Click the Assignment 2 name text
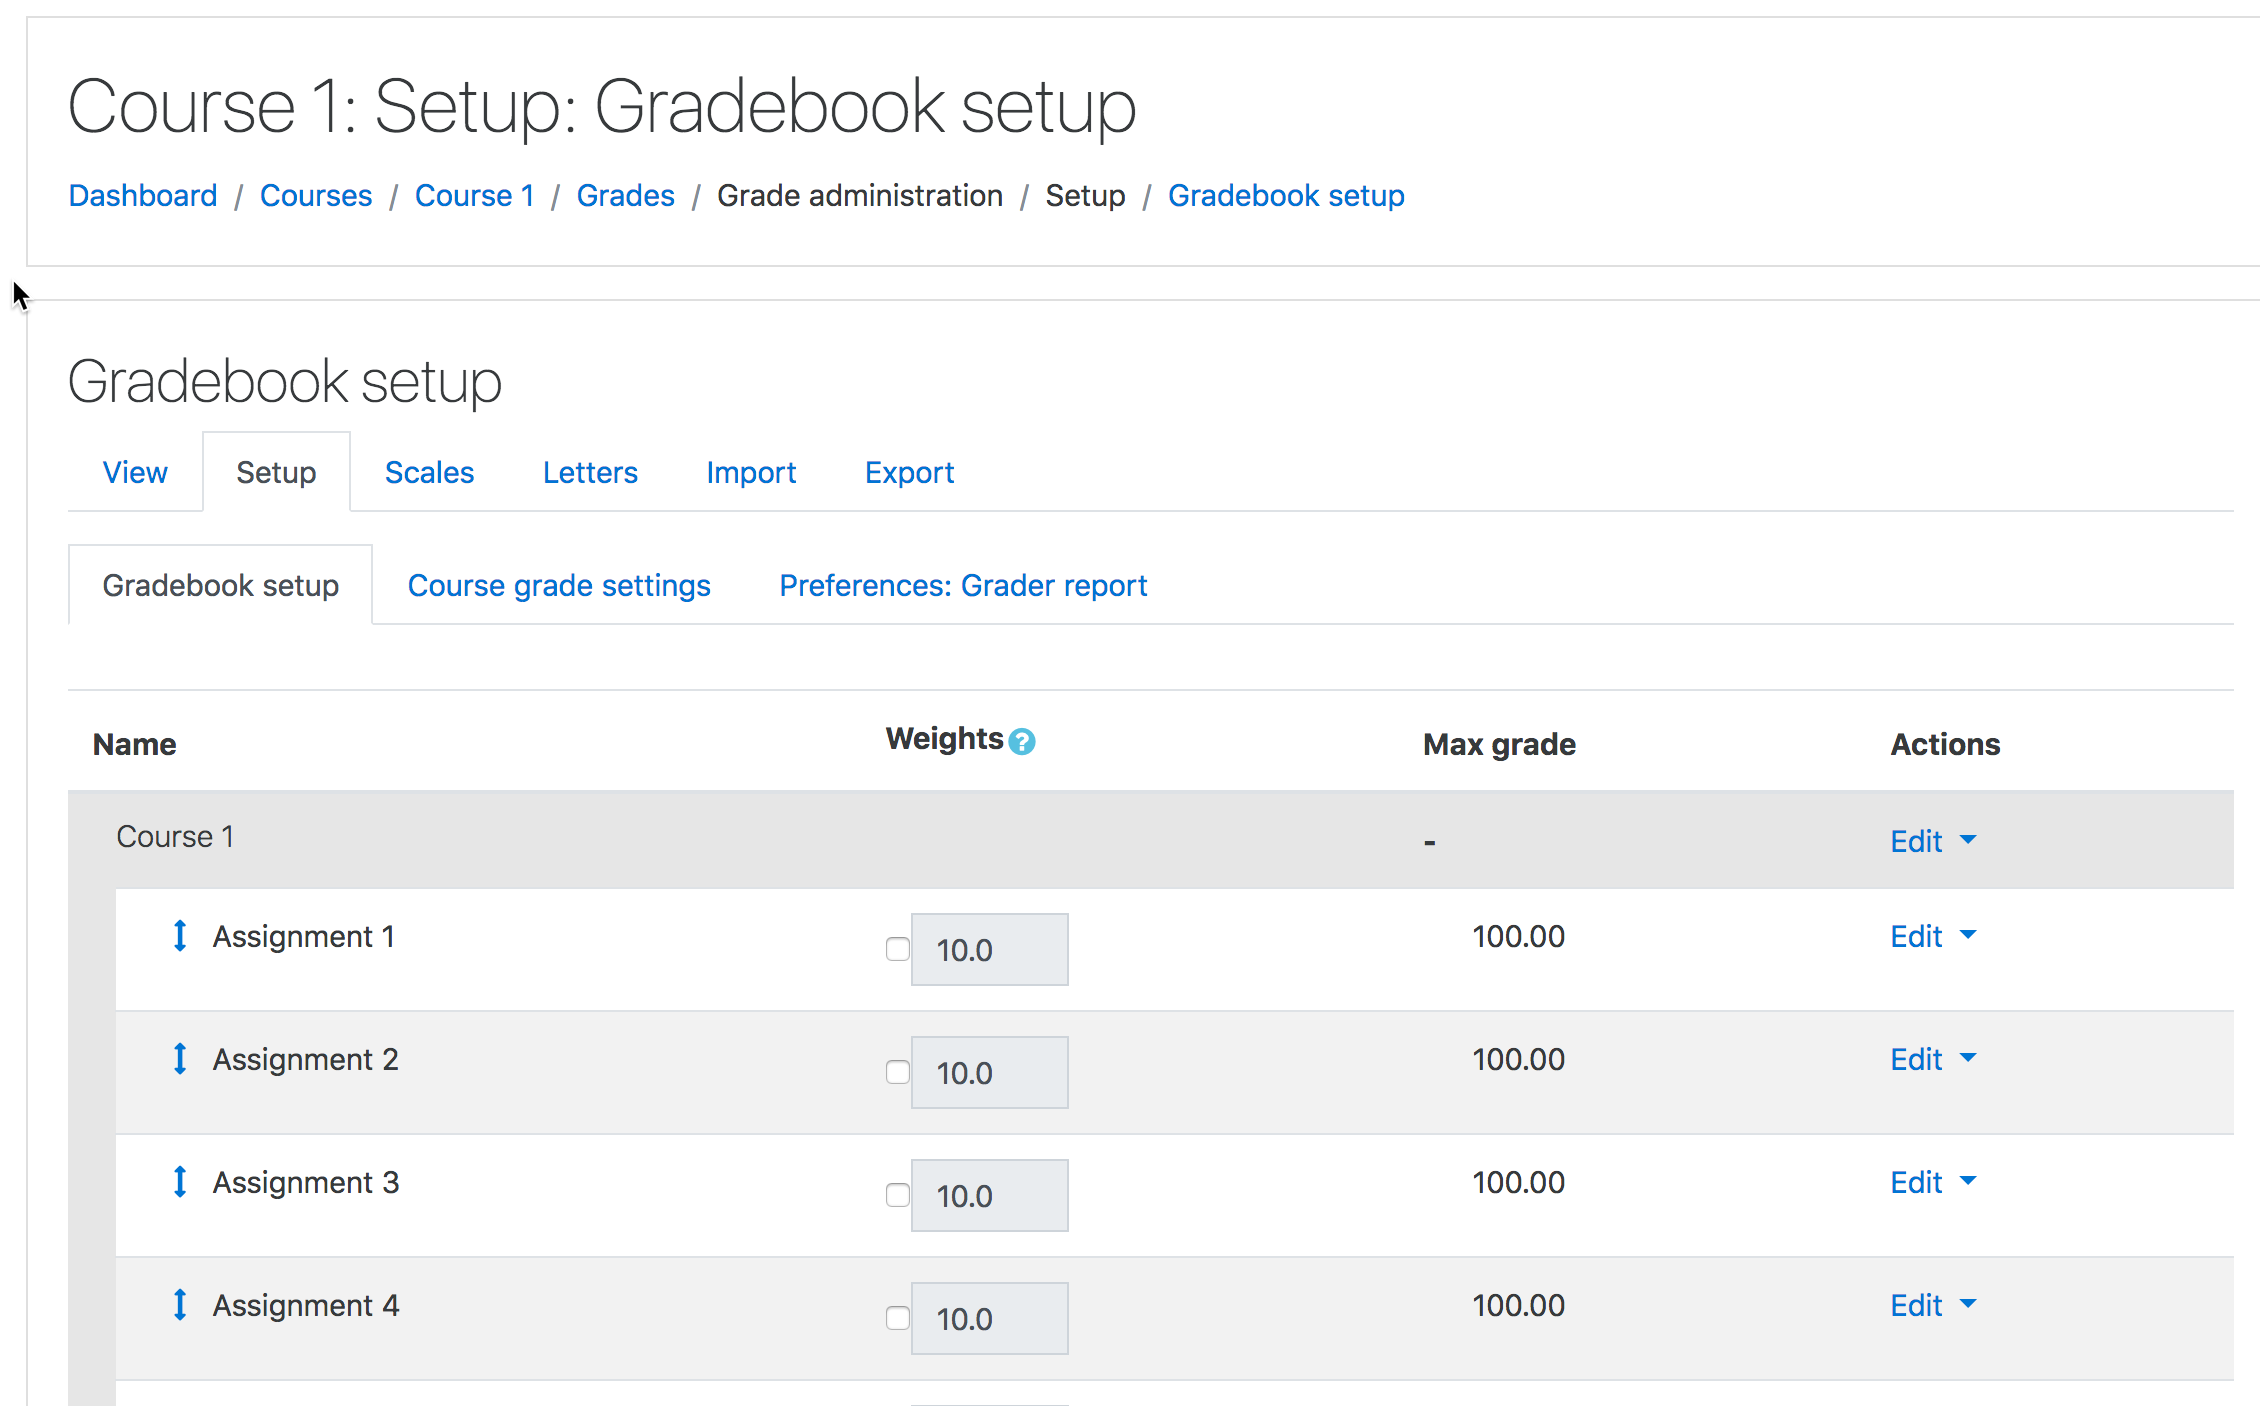This screenshot has height=1406, width=2260. pos(306,1059)
